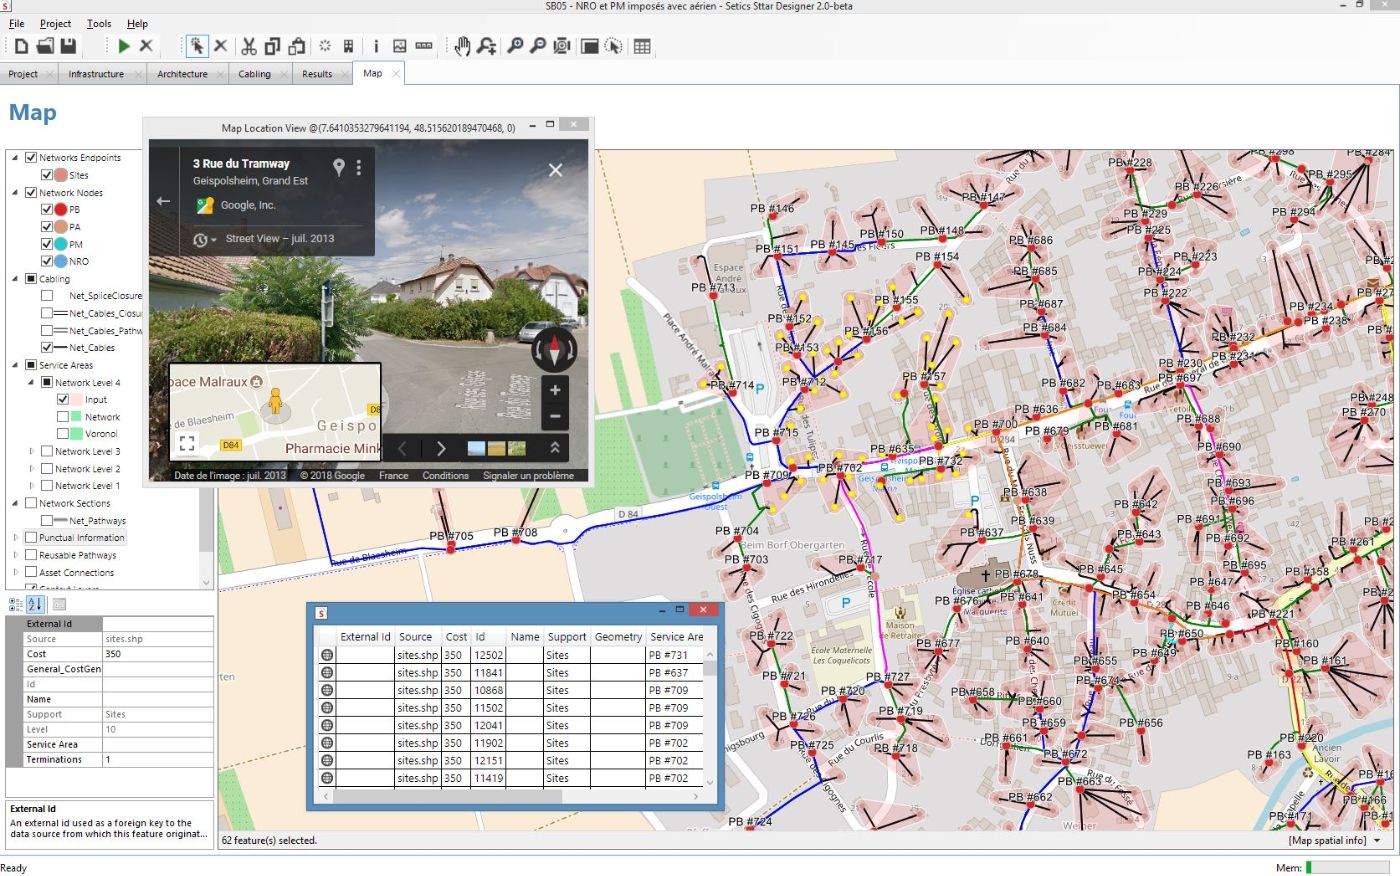Click the 'Signaler un problème' link

coord(528,476)
